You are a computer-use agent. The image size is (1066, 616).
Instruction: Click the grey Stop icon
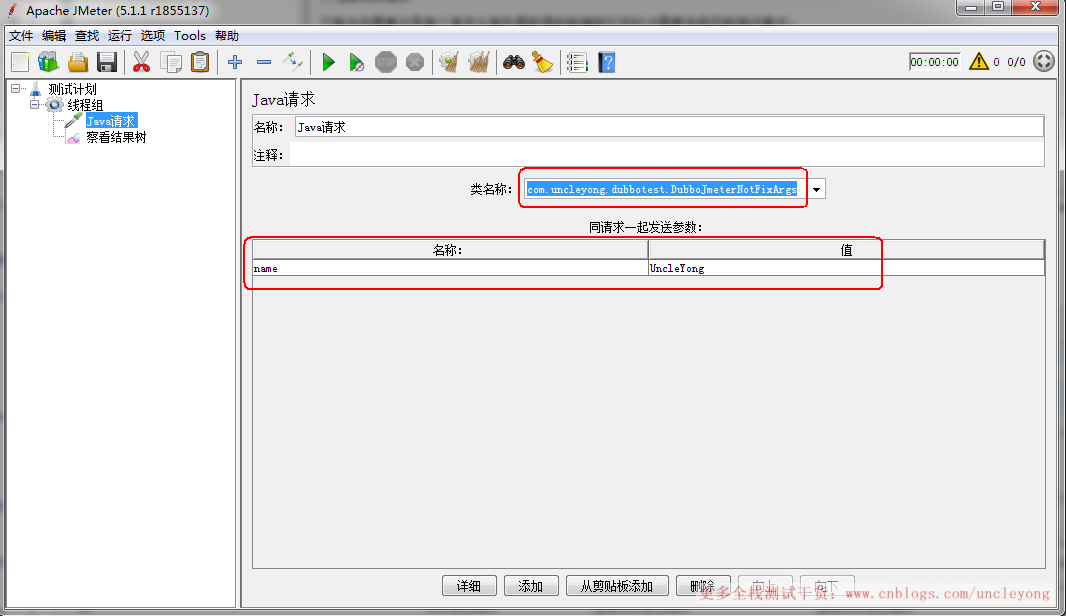[385, 63]
